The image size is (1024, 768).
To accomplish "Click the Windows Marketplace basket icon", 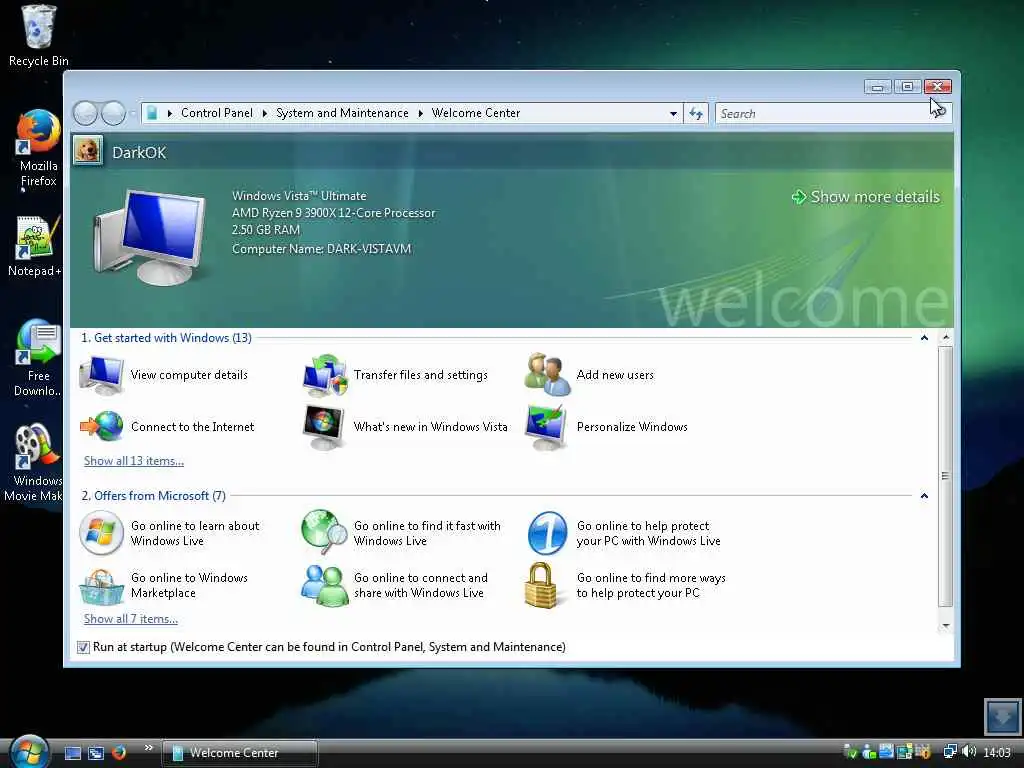I will pos(101,586).
